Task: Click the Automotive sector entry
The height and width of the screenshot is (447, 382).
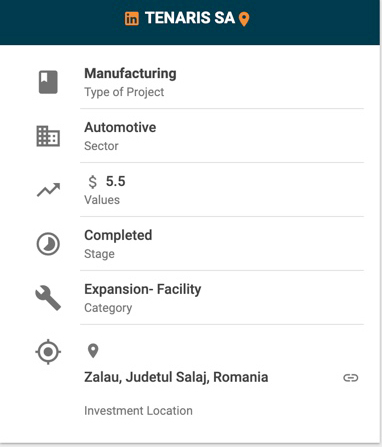Action: 120,127
